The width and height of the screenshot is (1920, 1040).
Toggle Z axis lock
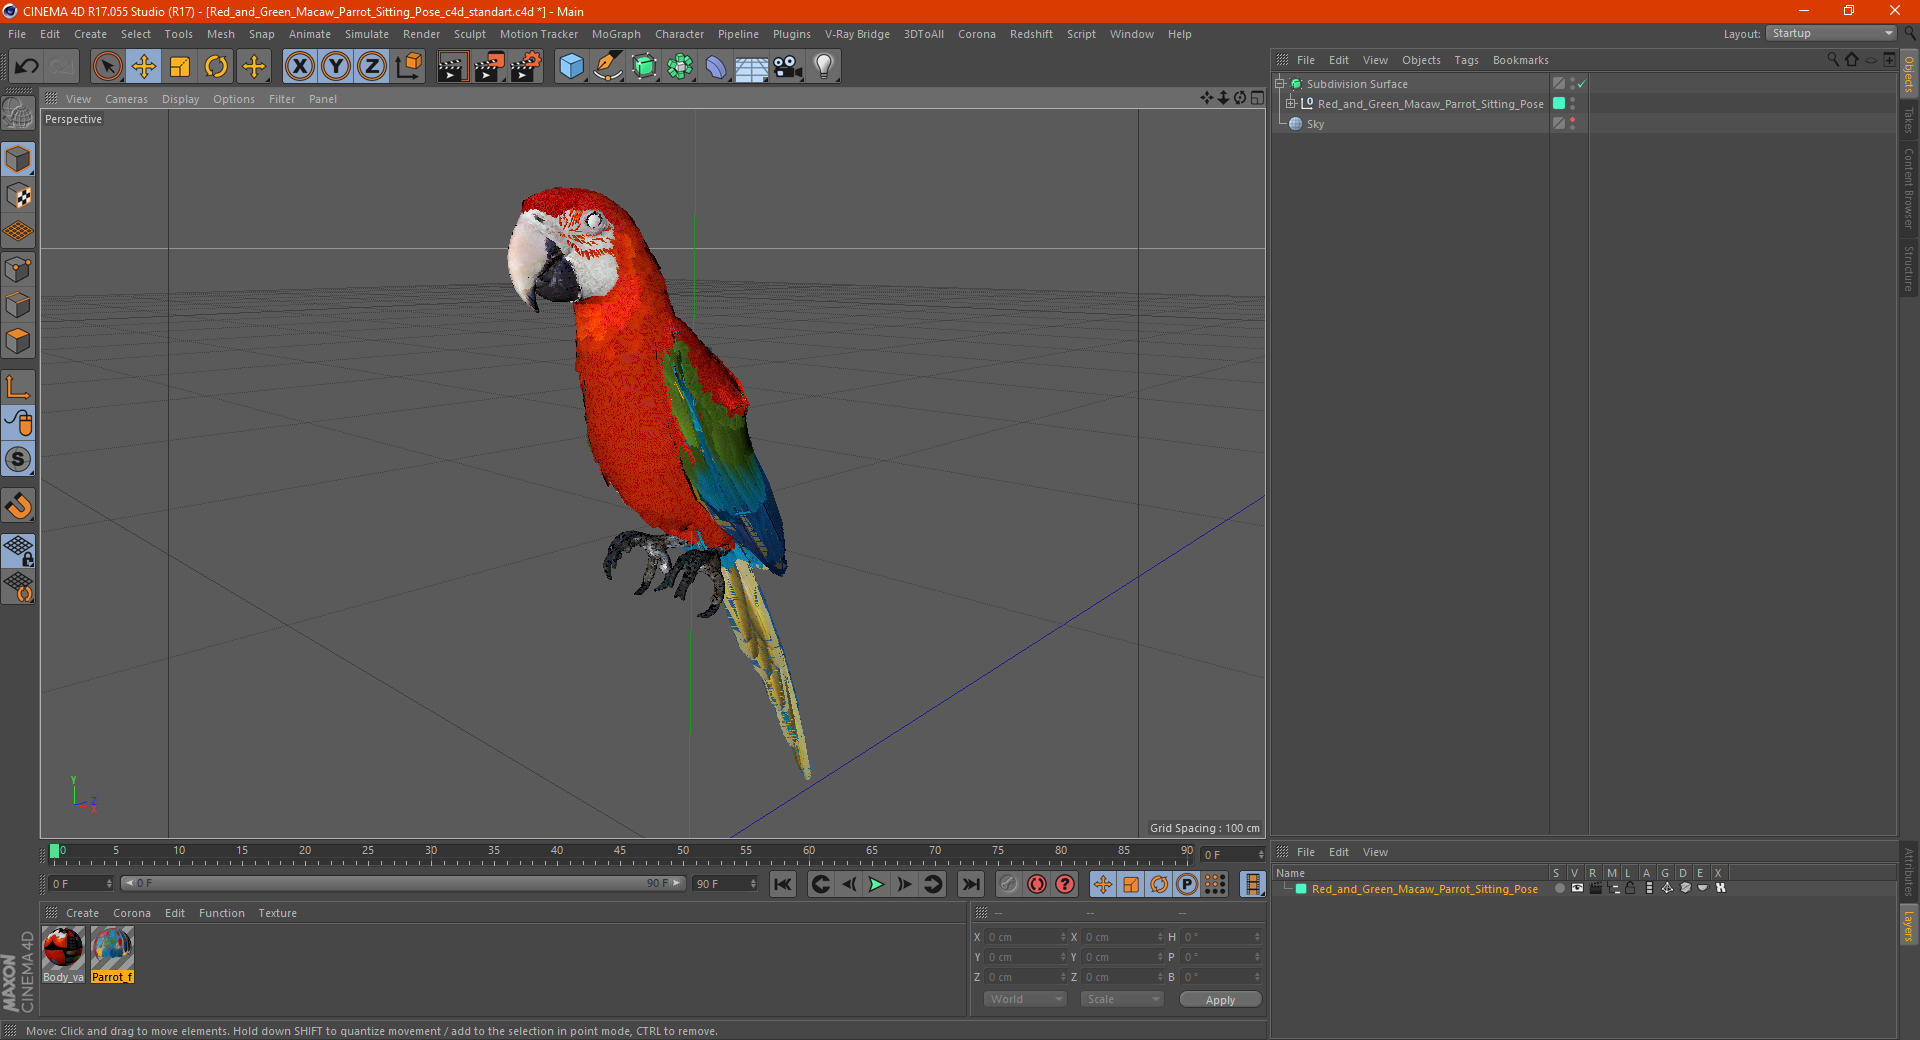tap(372, 67)
